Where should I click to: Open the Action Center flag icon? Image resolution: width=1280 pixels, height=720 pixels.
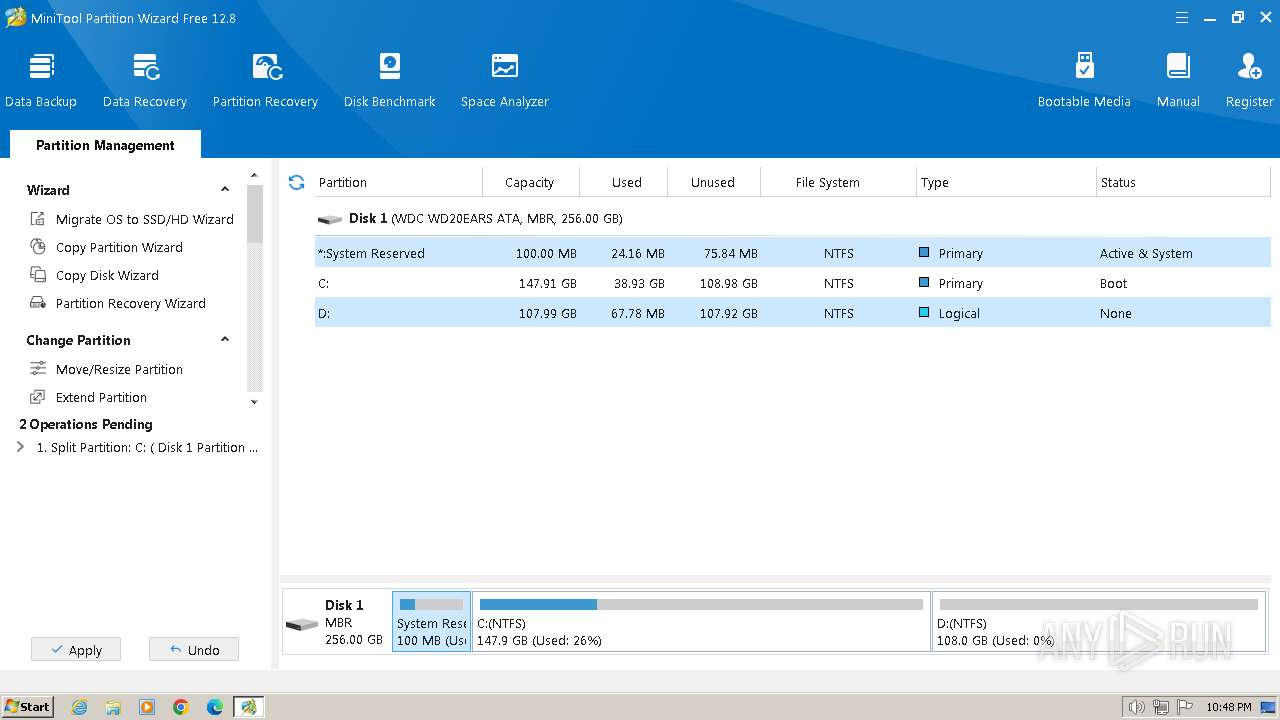pyautogui.click(x=1185, y=707)
